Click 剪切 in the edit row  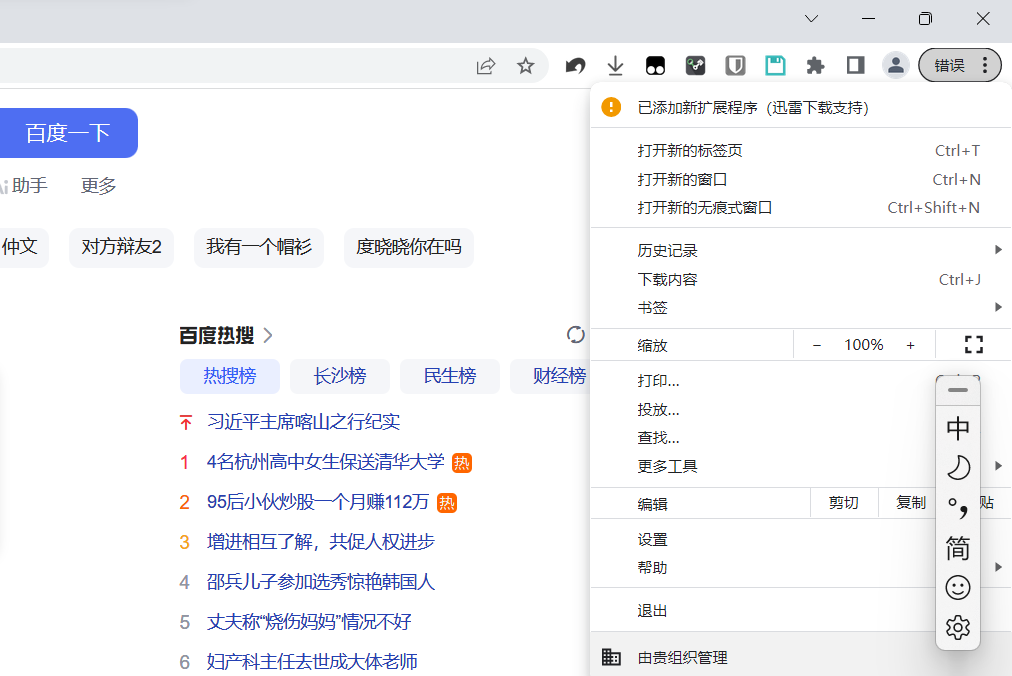tap(844, 503)
